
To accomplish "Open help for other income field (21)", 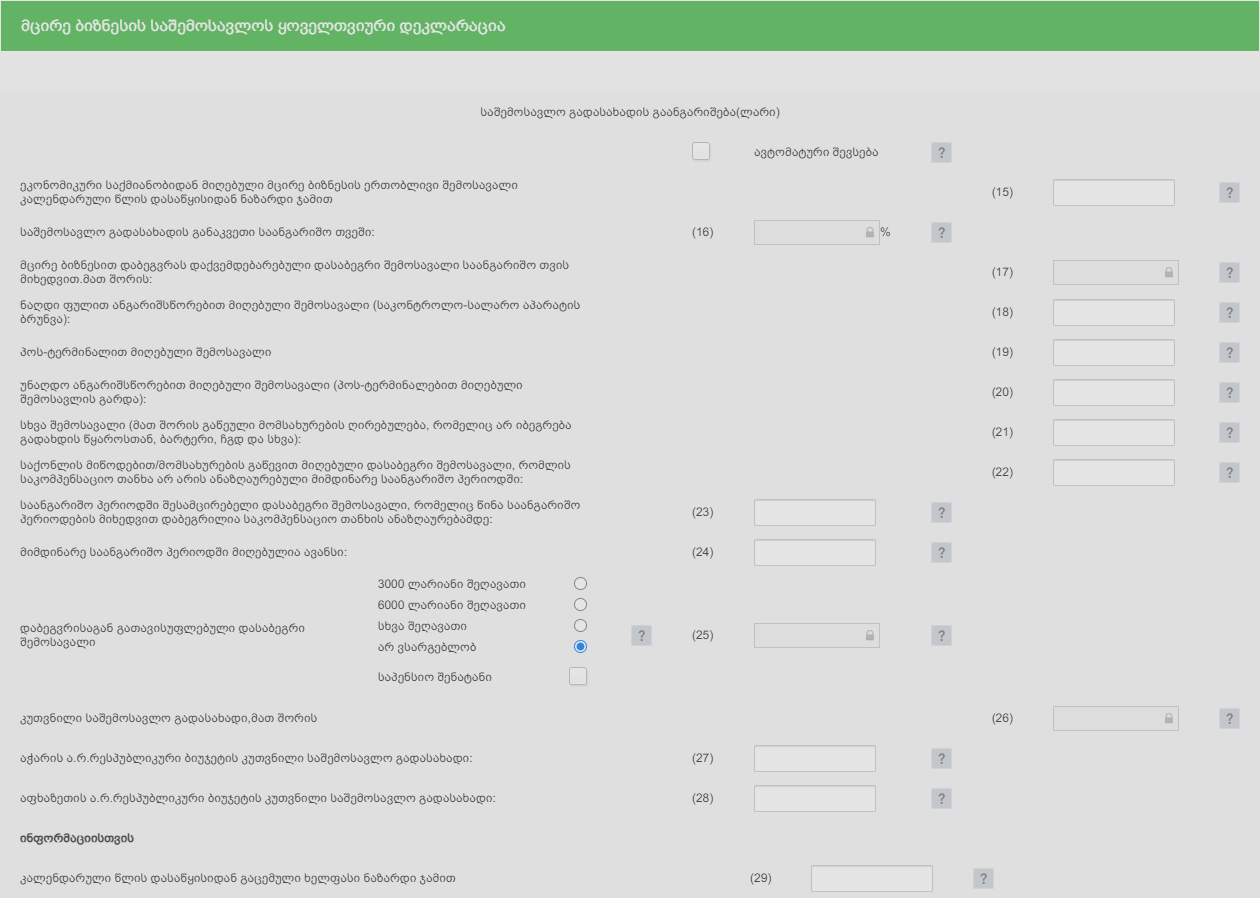I will coord(1229,432).
